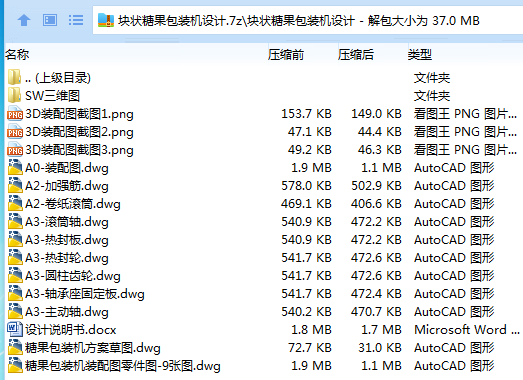Image resolution: width=523 pixels, height=380 pixels.
Task: Select the parent directory folder icon
Action: click(x=14, y=77)
